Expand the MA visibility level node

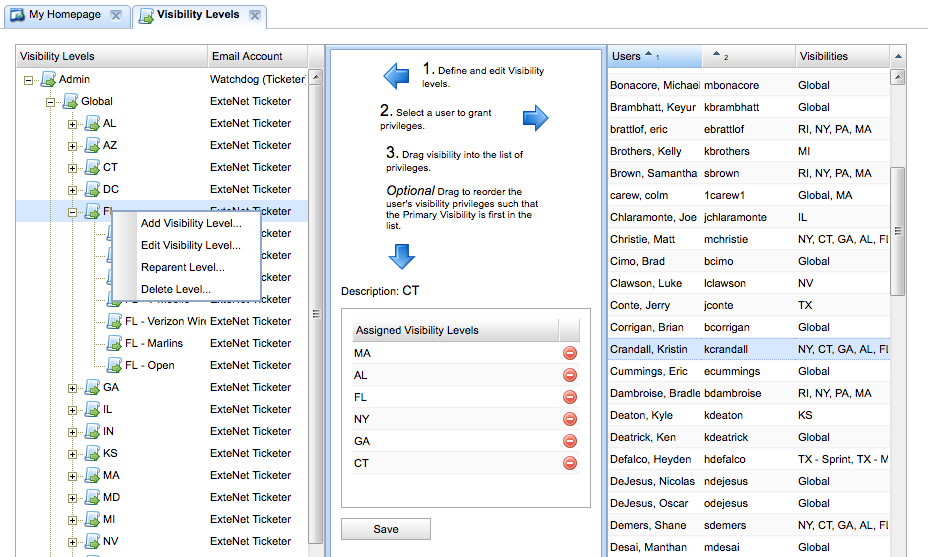coord(72,476)
